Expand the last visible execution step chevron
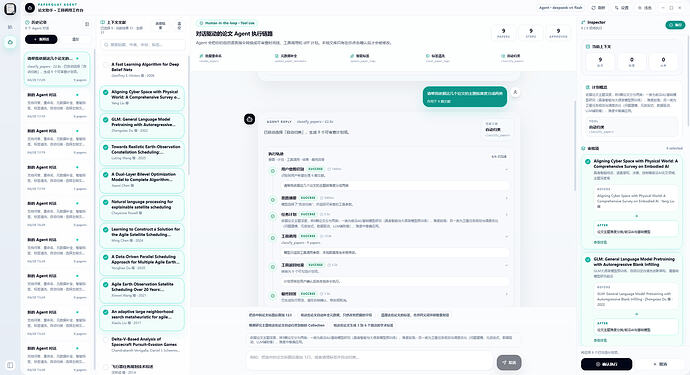 click(506, 294)
